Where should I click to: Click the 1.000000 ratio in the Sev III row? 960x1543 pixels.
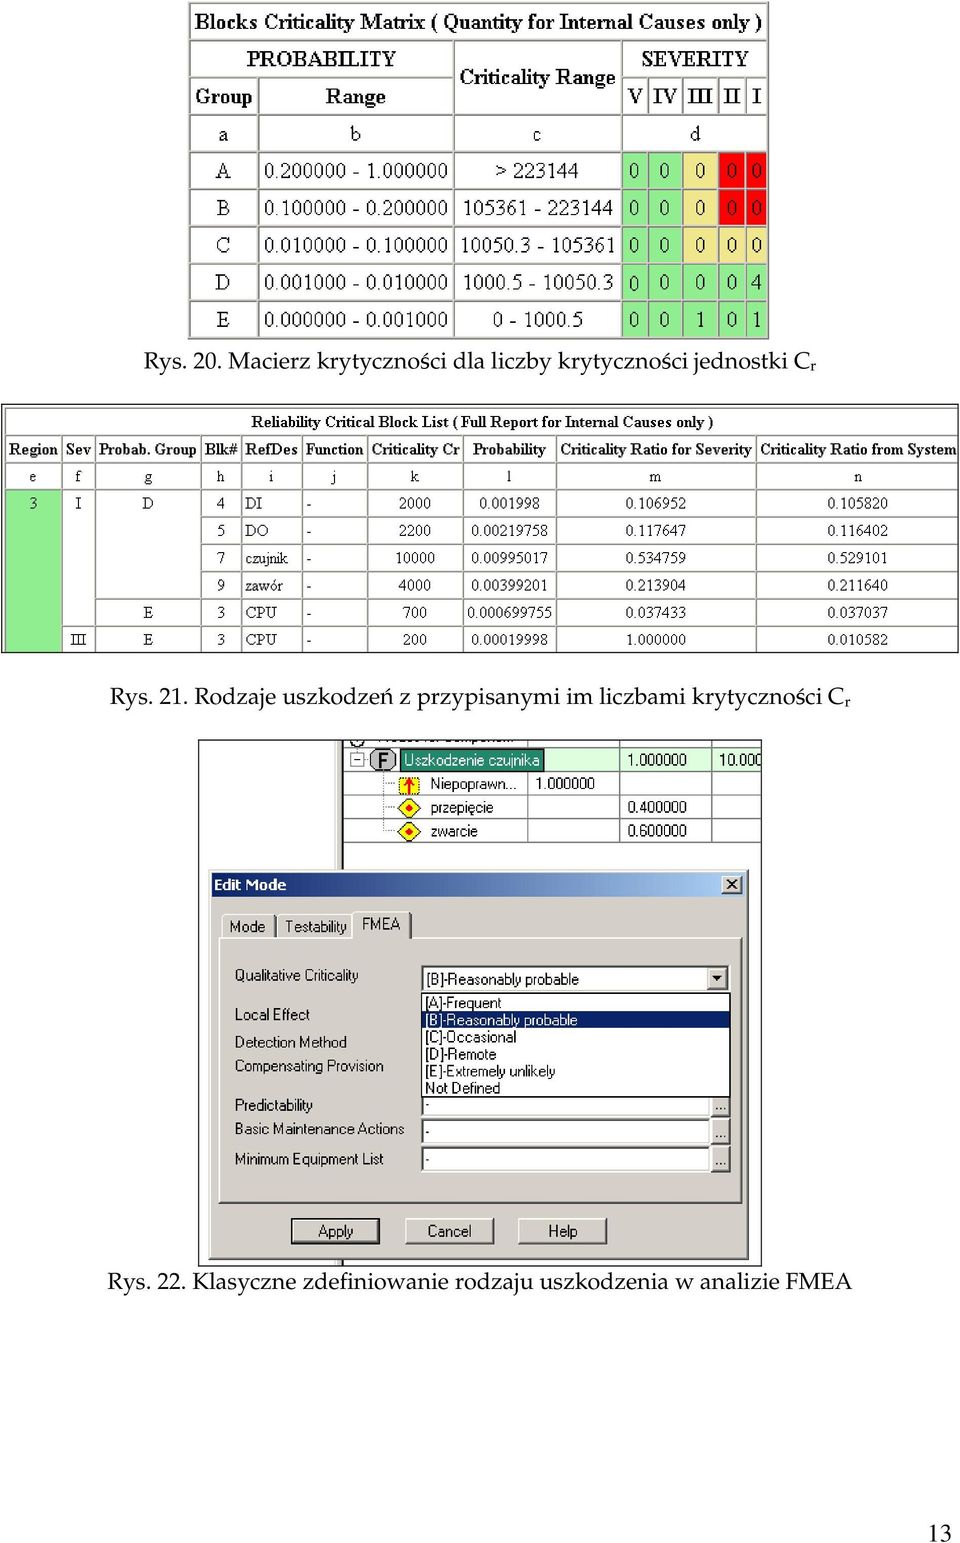656,640
